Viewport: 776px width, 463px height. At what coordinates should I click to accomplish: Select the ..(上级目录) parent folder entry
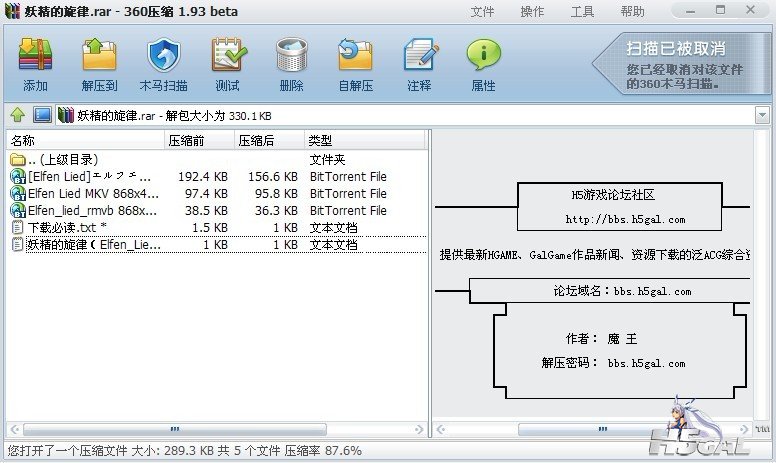click(60, 160)
